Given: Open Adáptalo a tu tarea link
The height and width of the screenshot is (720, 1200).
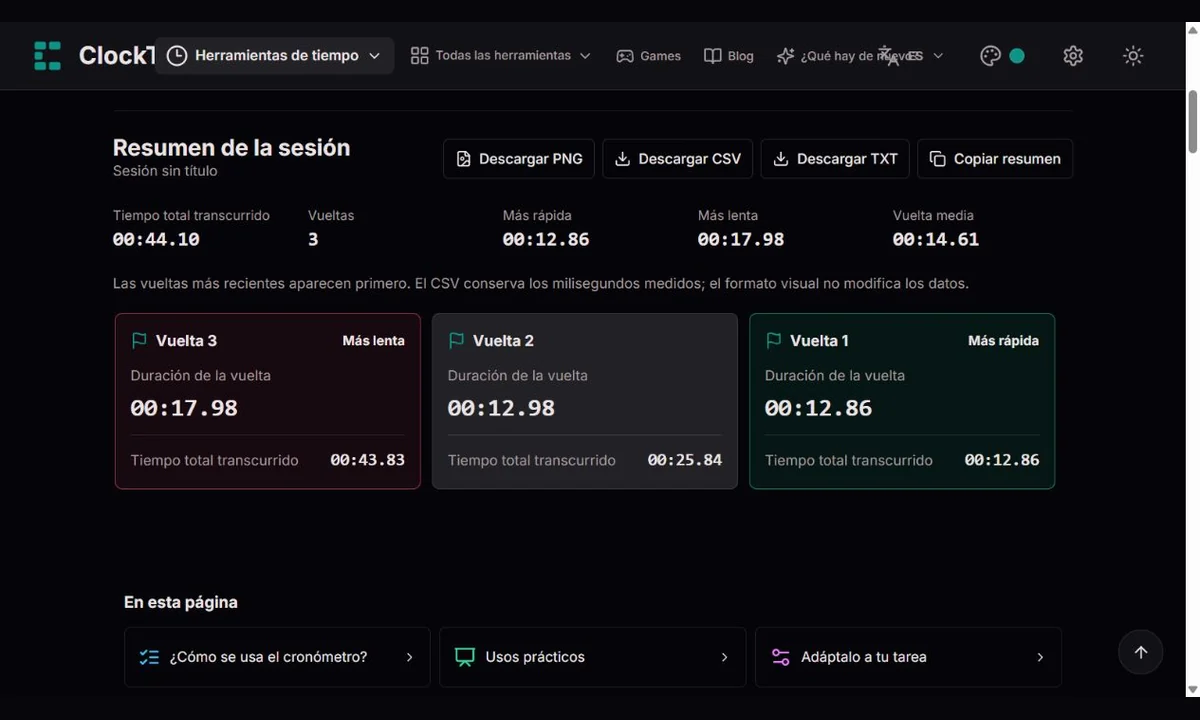Looking at the screenshot, I should 908,657.
